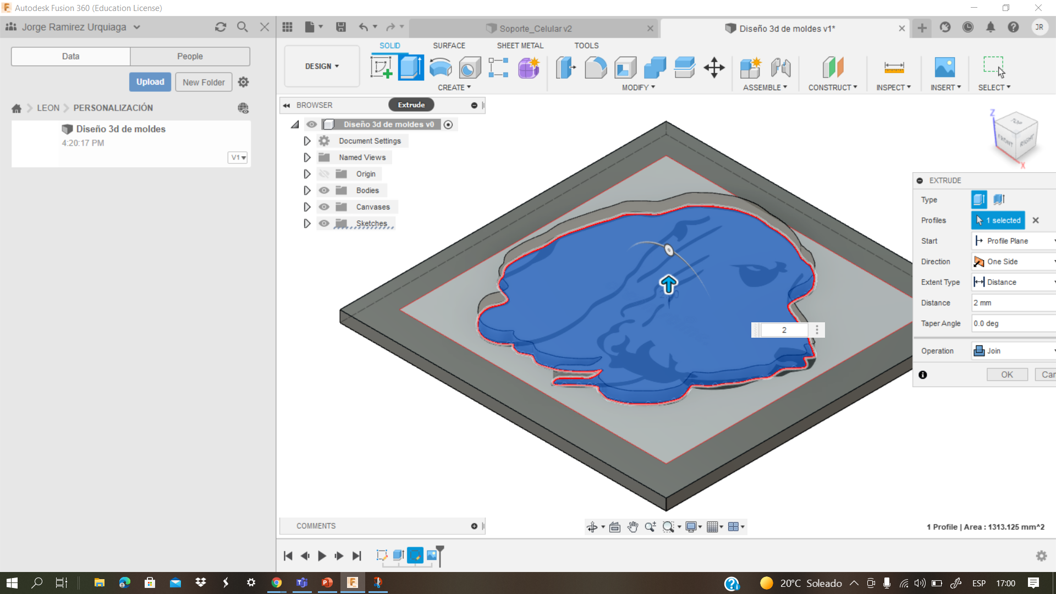Switch to the TOOLS tab
Screen dimensions: 1056x594
(587, 46)
